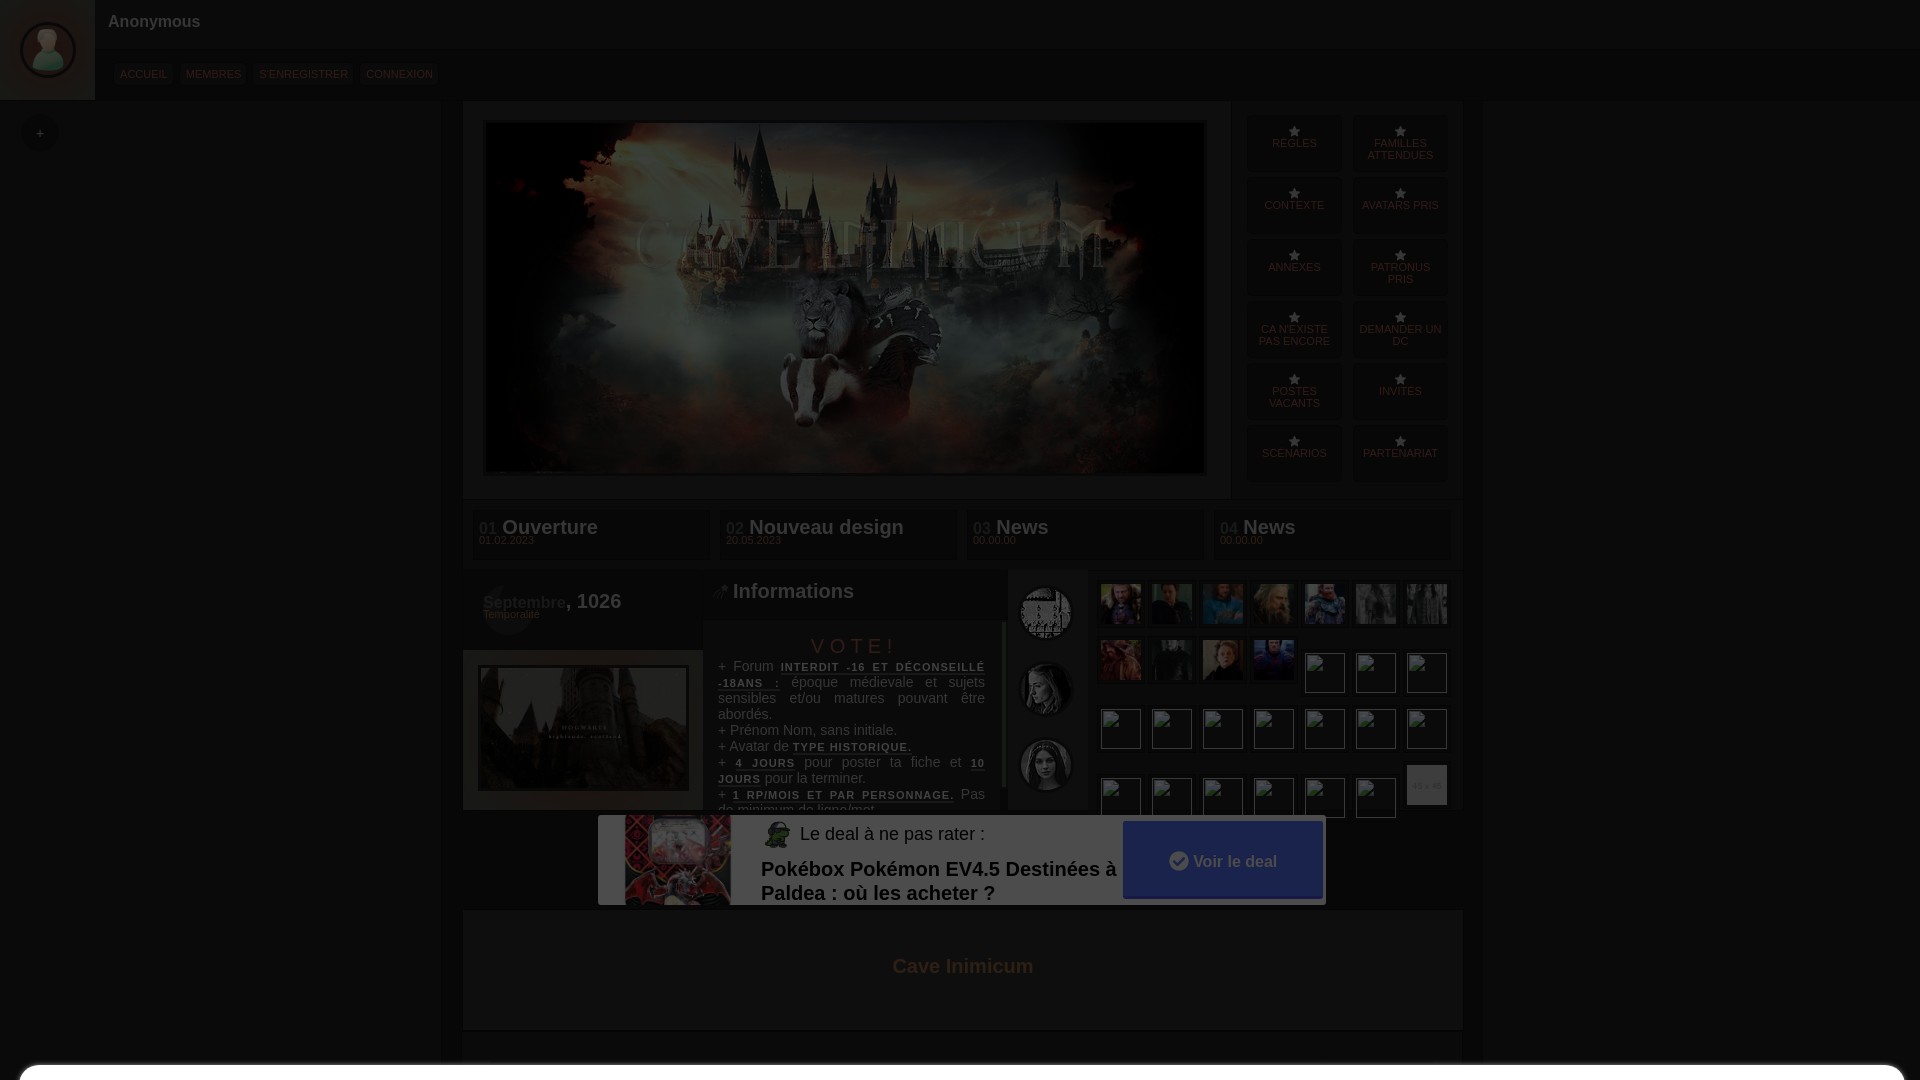Image resolution: width=1920 pixels, height=1080 pixels.
Task: Click the round striped staff avatar icon
Action: 1046,613
